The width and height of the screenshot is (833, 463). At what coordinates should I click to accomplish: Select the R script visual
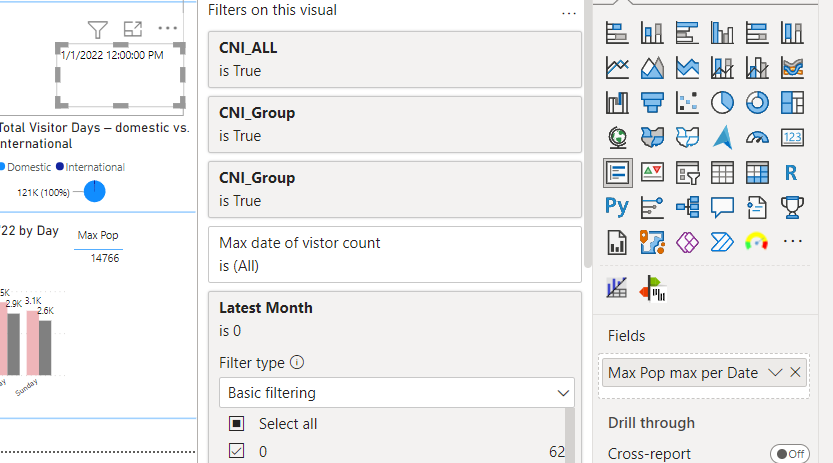pos(792,173)
